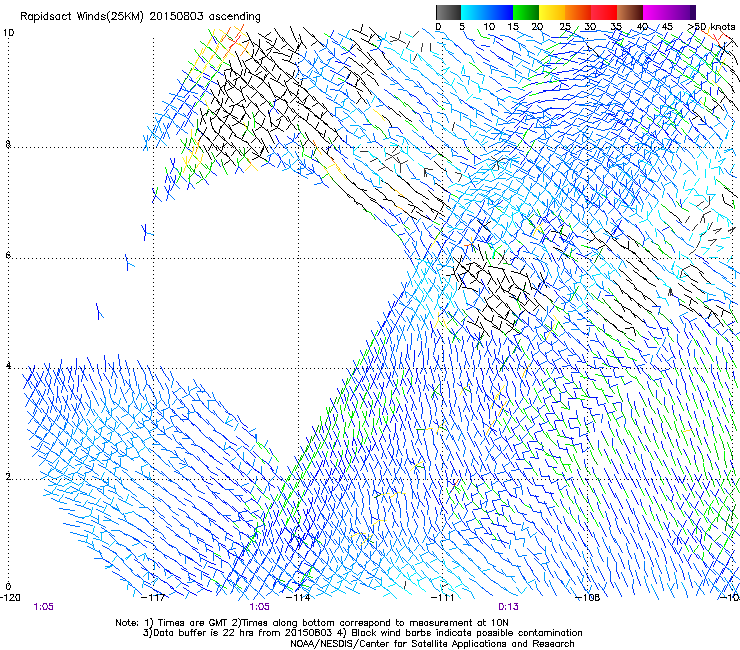Click the legend value 25
The height and width of the screenshot is (650, 740).
pyautogui.click(x=565, y=27)
